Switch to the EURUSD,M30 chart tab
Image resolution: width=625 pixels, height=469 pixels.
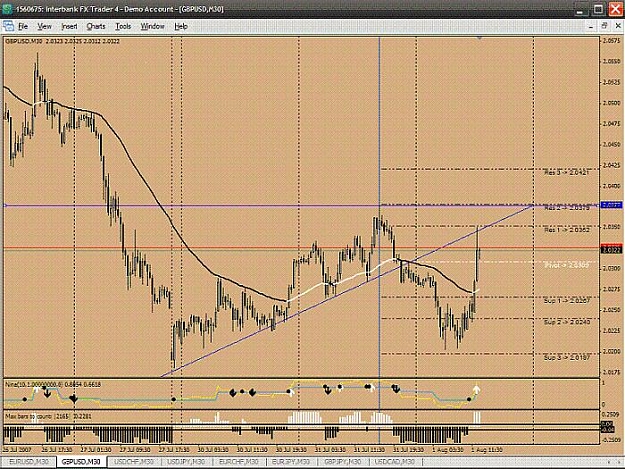coord(29,462)
